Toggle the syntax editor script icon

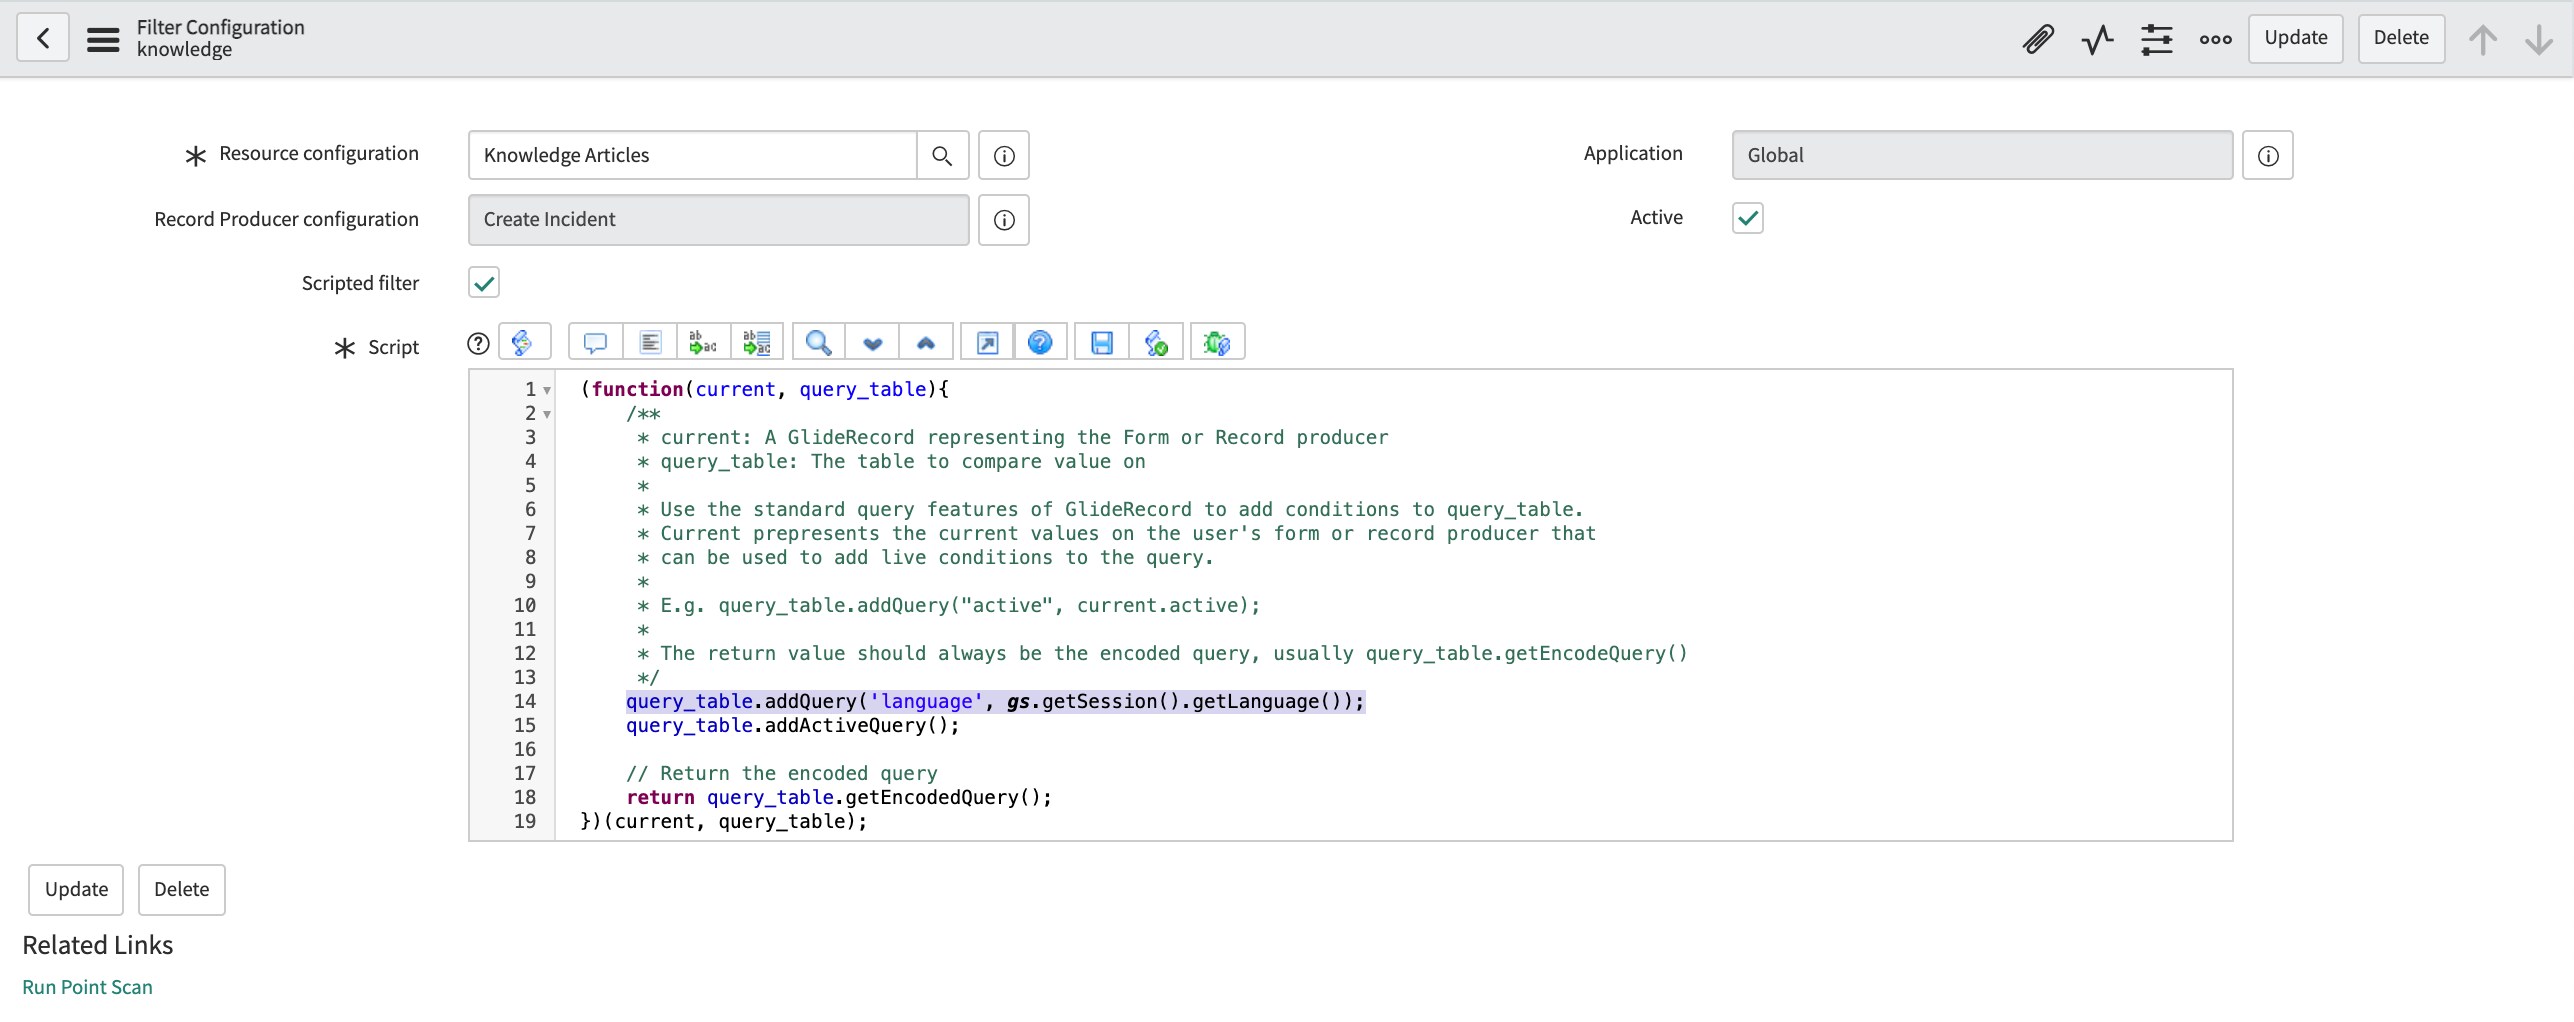pos(524,342)
